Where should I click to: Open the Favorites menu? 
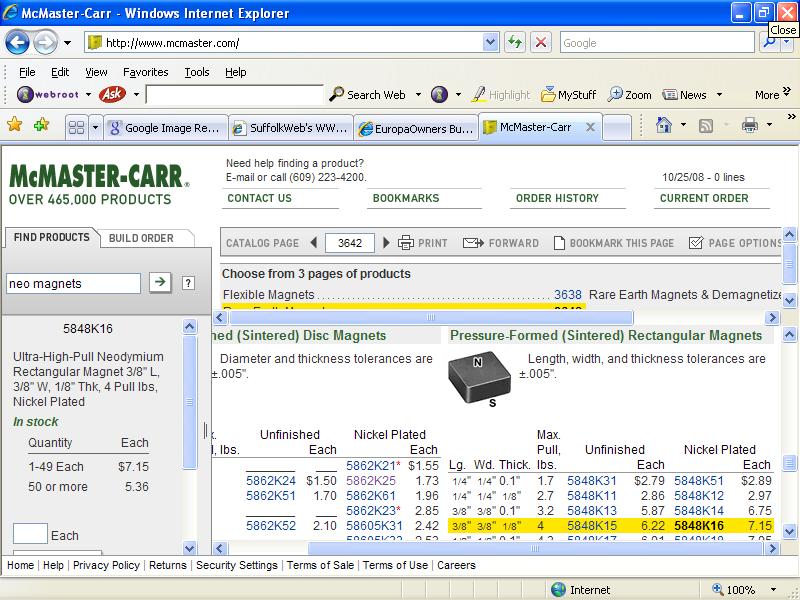coord(145,72)
